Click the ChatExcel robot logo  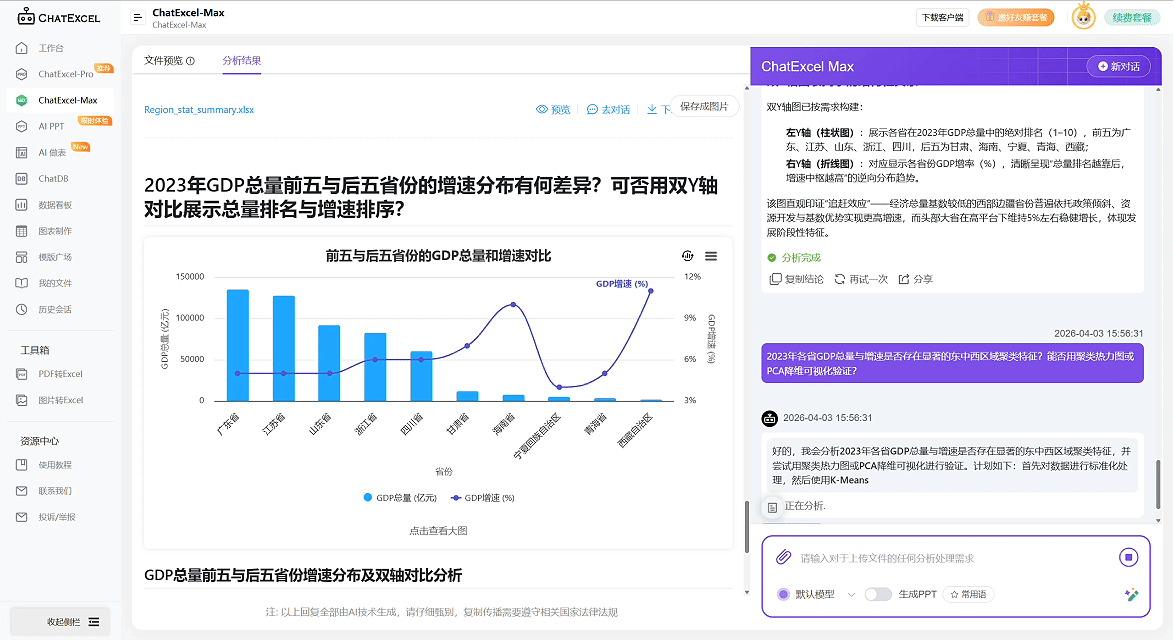(26, 16)
